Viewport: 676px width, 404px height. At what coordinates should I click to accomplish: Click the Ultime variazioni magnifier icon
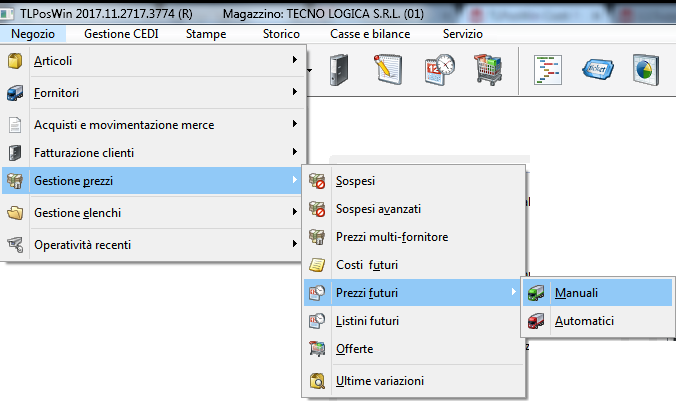click(317, 381)
